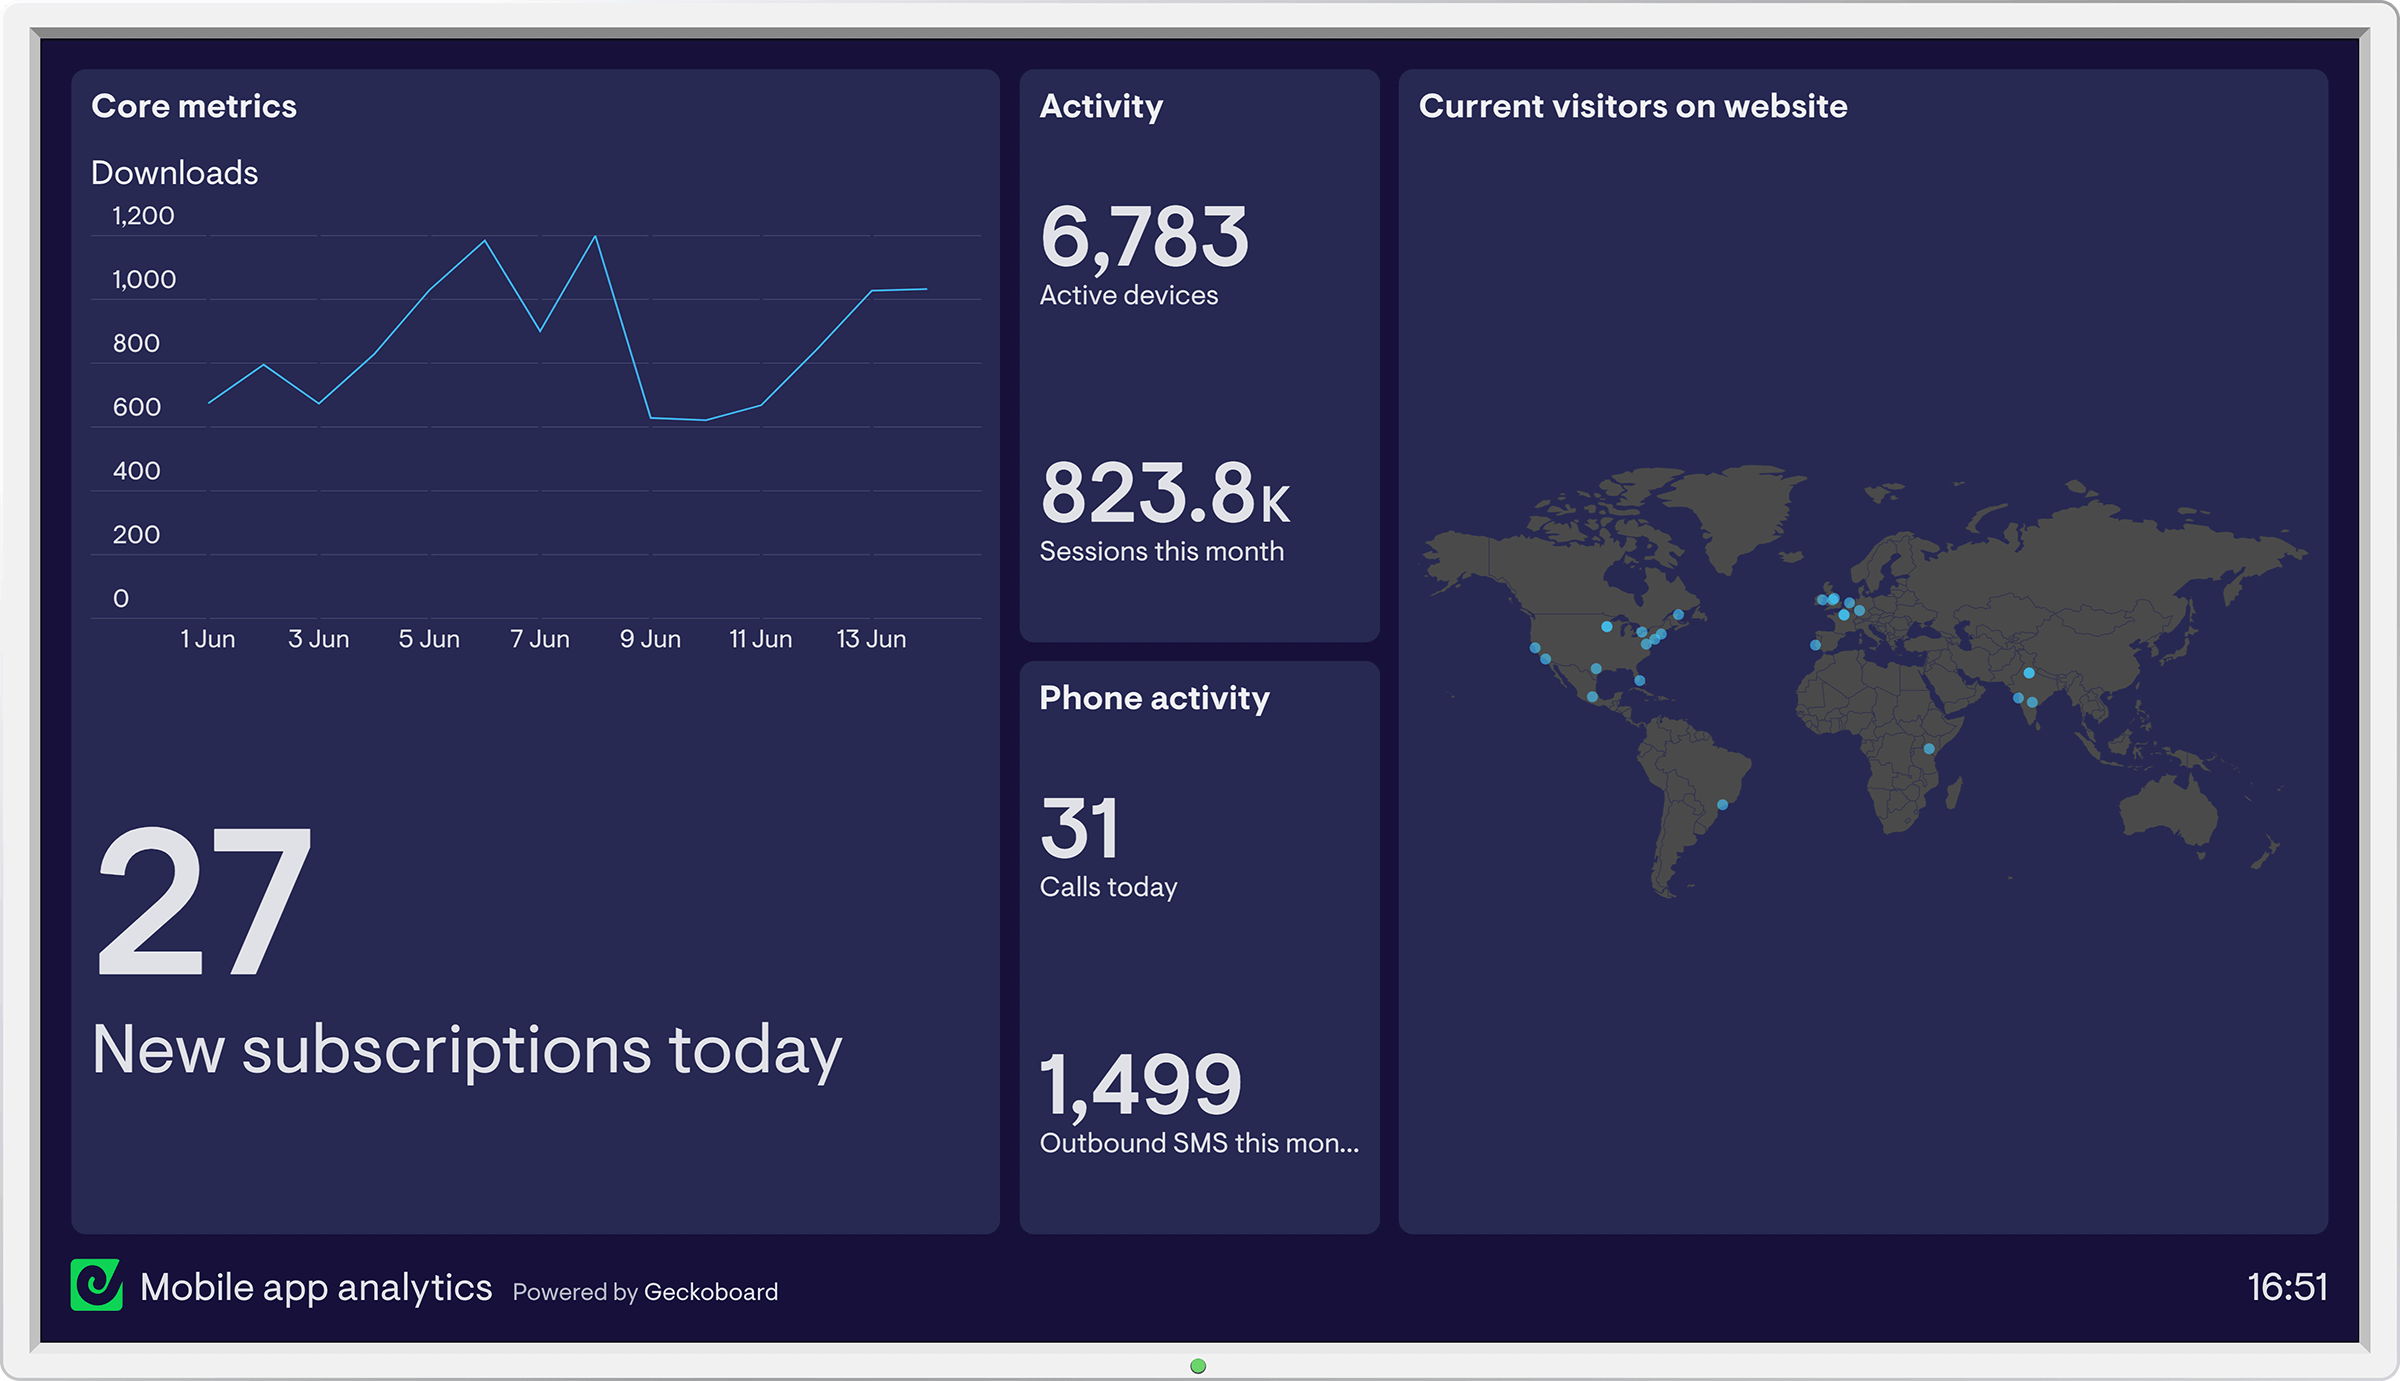Click the 6,783 active devices number

(1144, 237)
